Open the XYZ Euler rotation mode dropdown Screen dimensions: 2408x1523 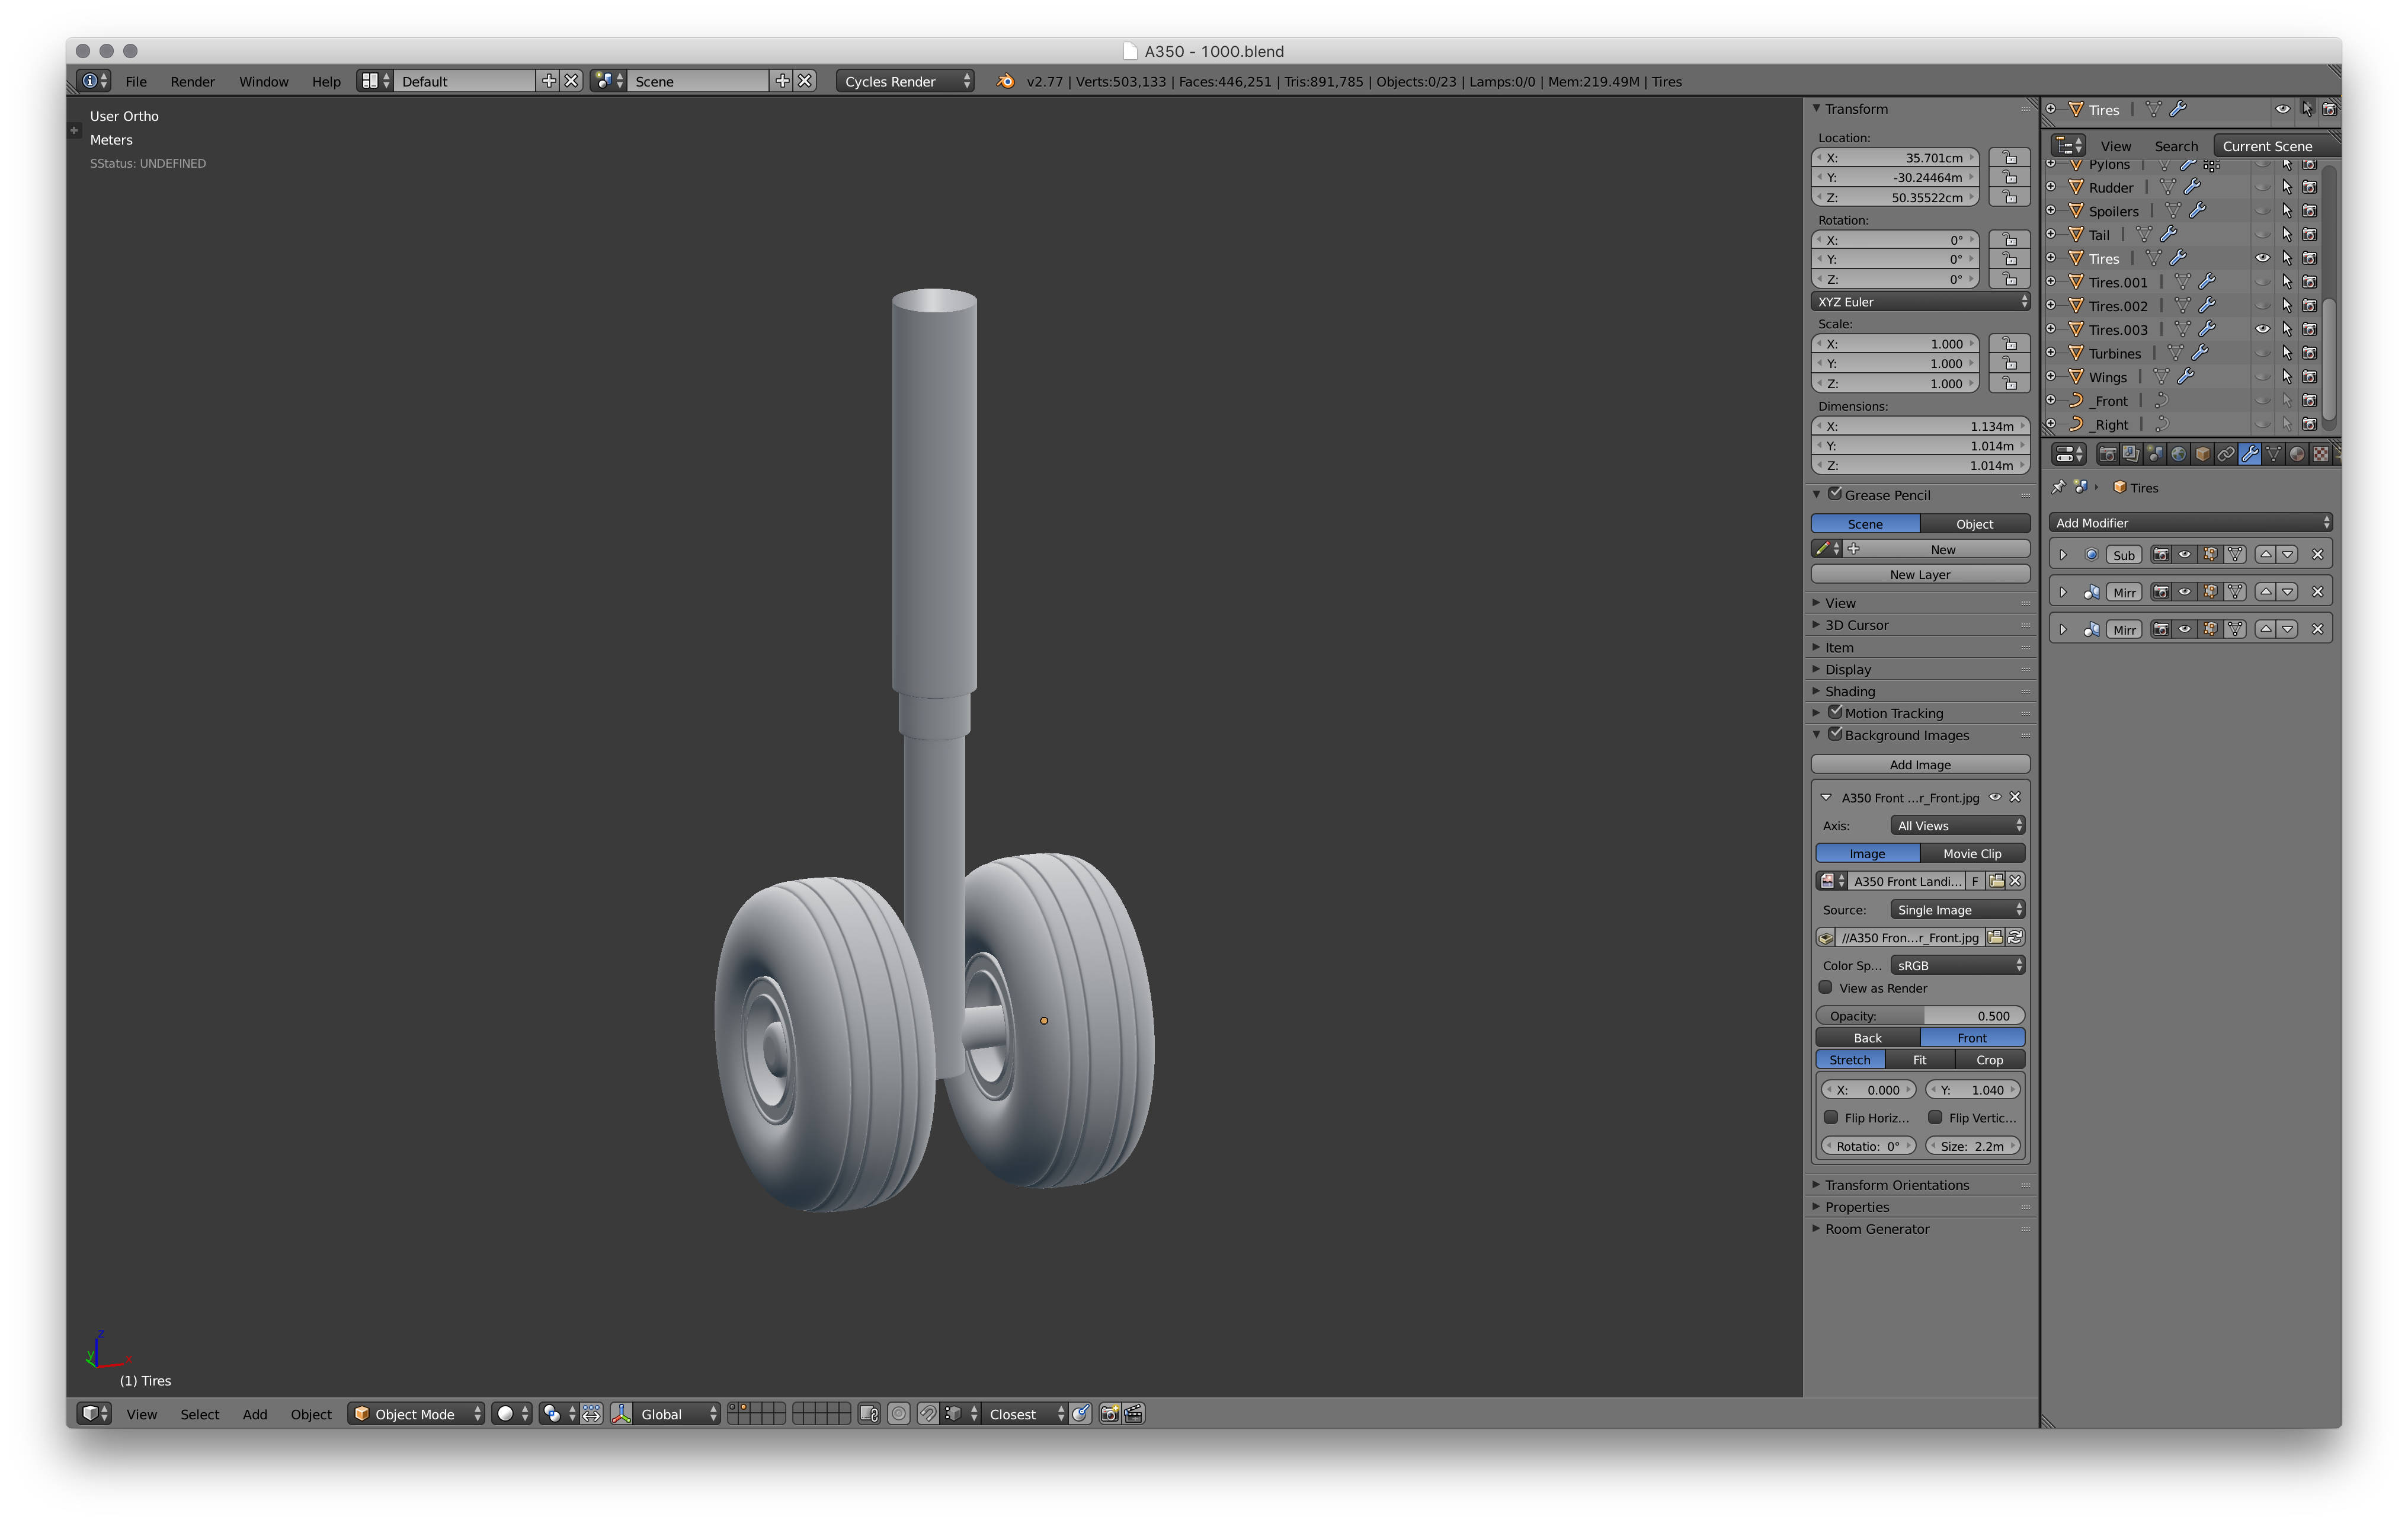[x=1920, y=302]
